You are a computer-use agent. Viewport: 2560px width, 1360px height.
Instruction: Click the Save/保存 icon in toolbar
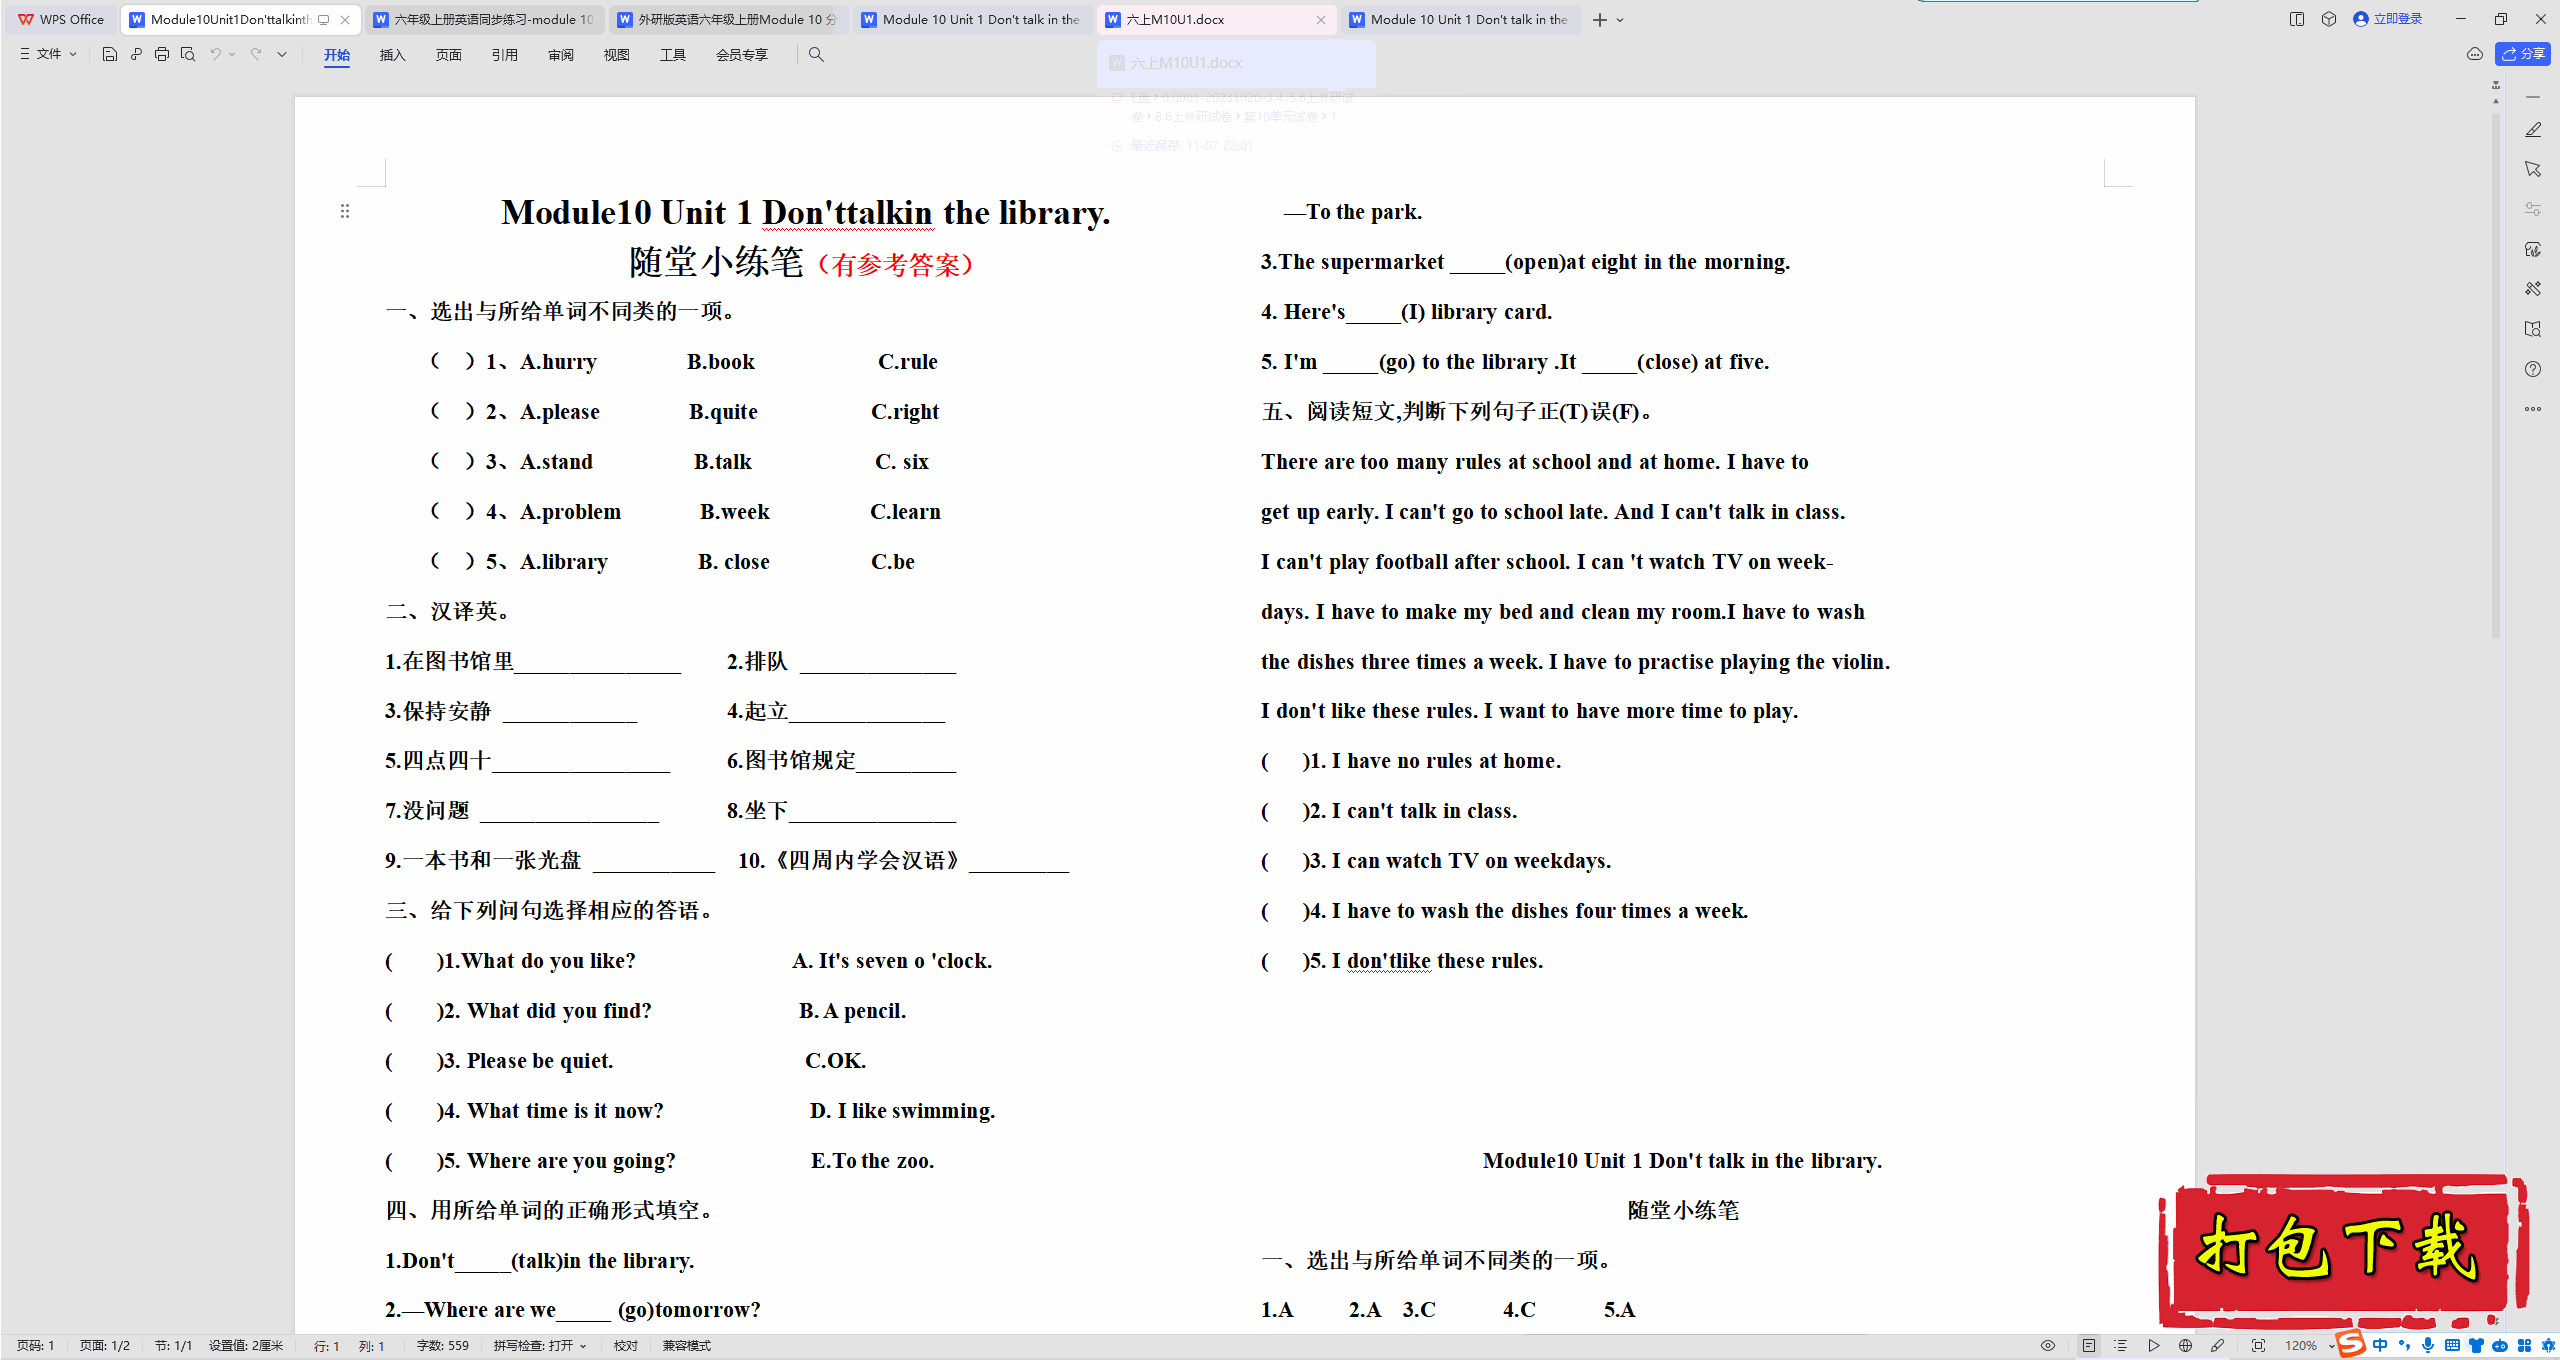[x=107, y=54]
